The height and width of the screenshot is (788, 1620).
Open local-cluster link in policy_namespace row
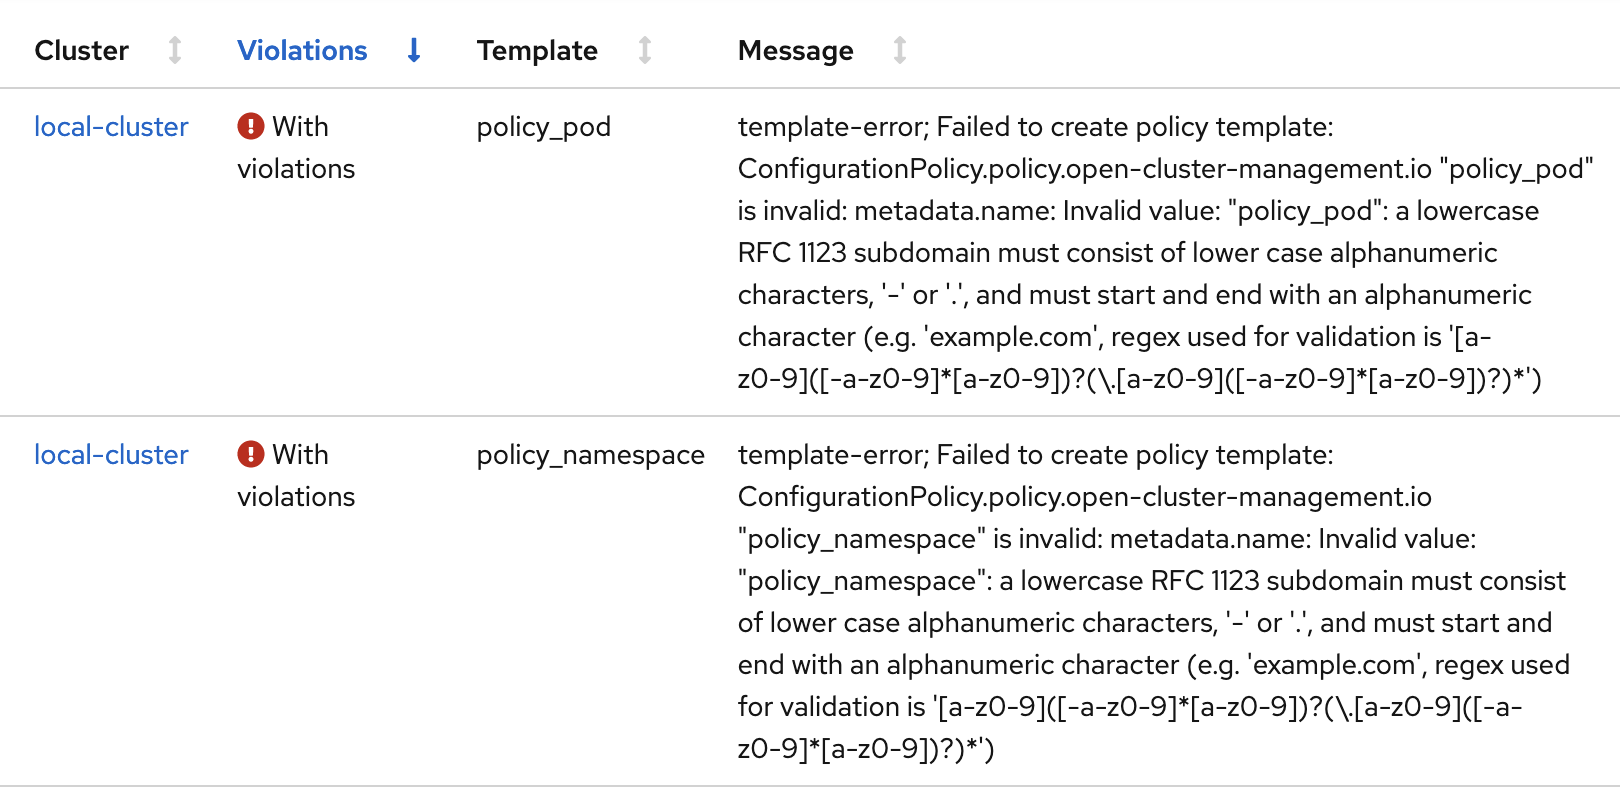point(111,455)
